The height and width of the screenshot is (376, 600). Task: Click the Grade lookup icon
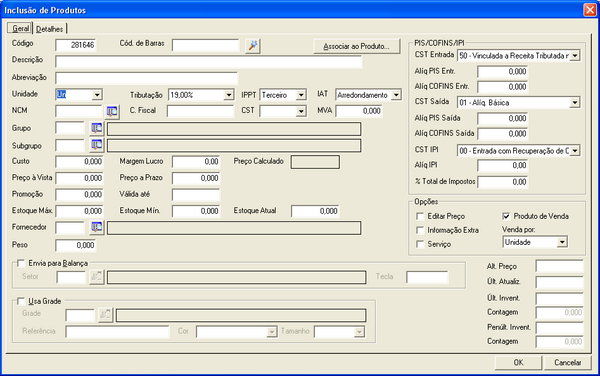point(105,315)
